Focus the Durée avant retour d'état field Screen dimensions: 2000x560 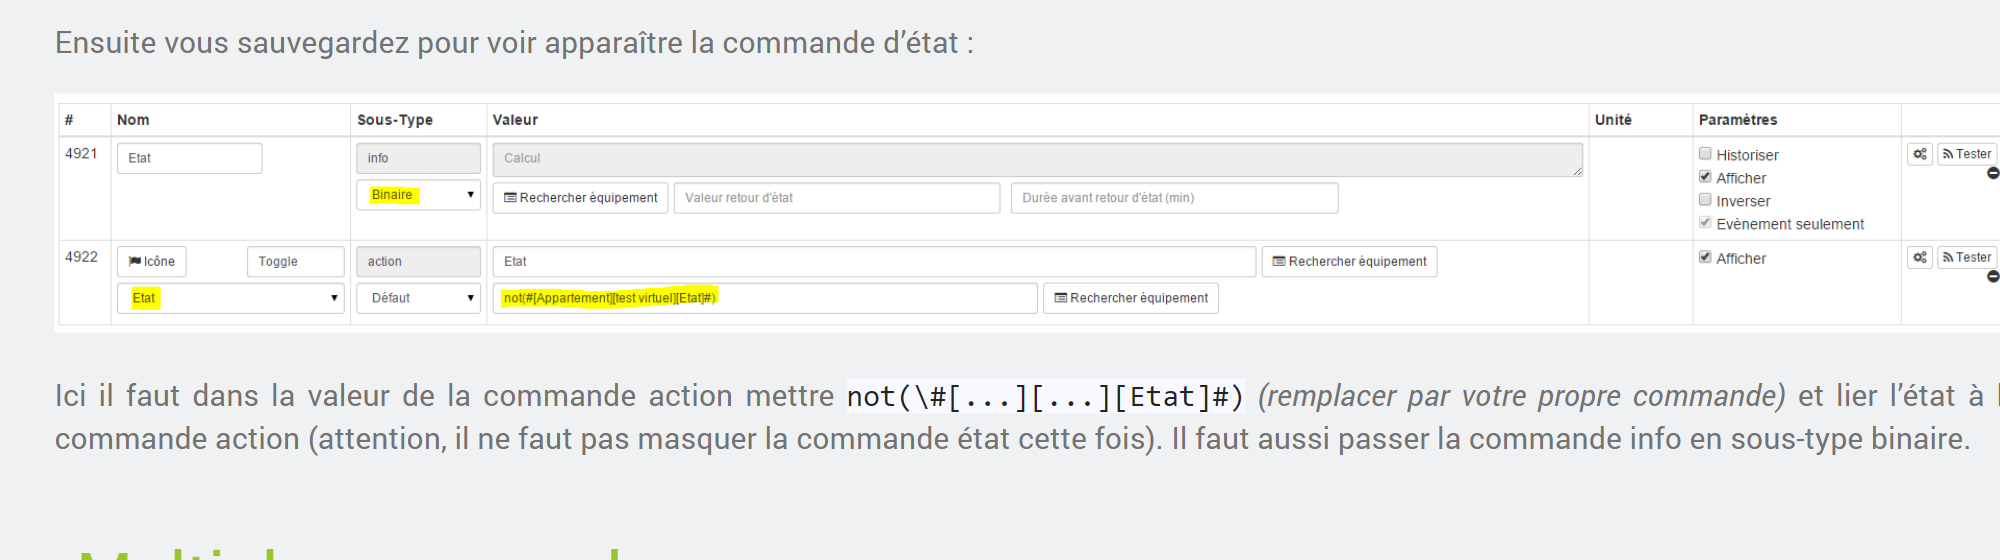(1173, 198)
